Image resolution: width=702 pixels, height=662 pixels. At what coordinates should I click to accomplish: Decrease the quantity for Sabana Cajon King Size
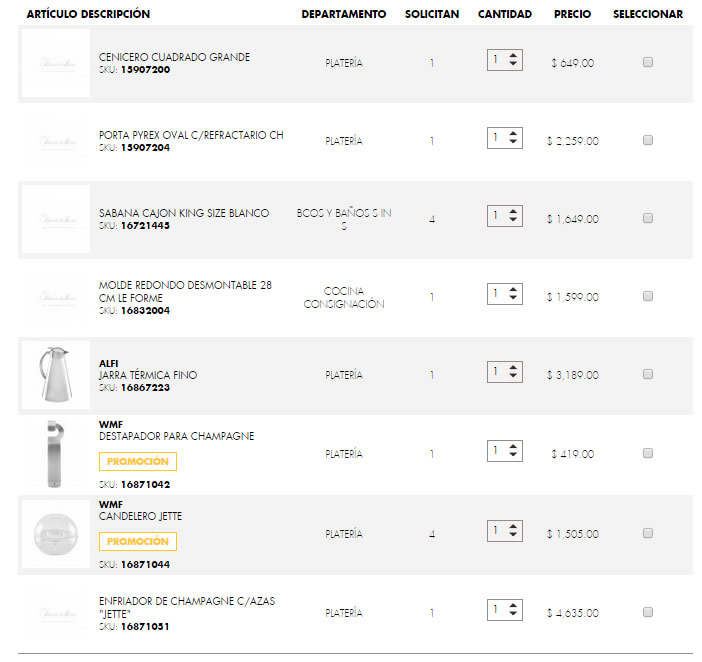(513, 221)
